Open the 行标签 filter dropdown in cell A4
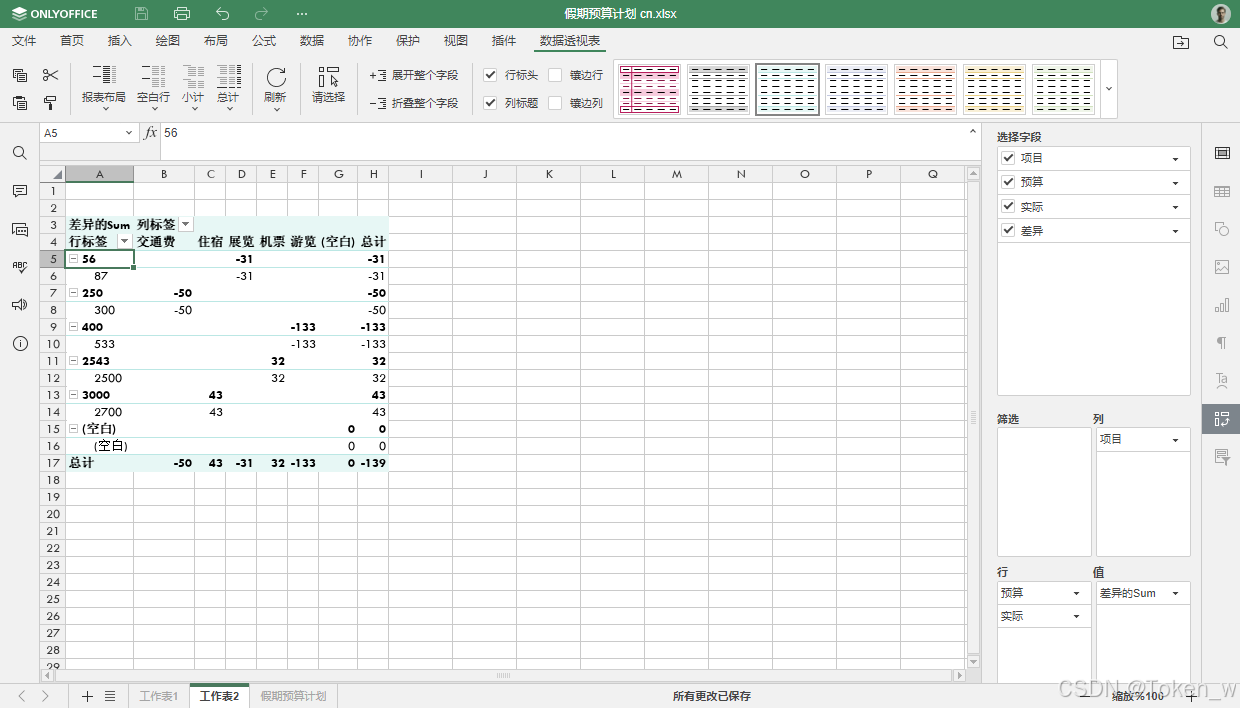 (x=125, y=242)
